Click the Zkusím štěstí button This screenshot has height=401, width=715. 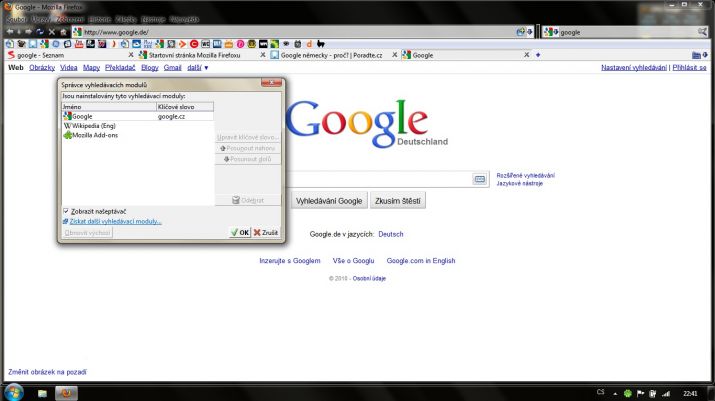[x=398, y=201]
